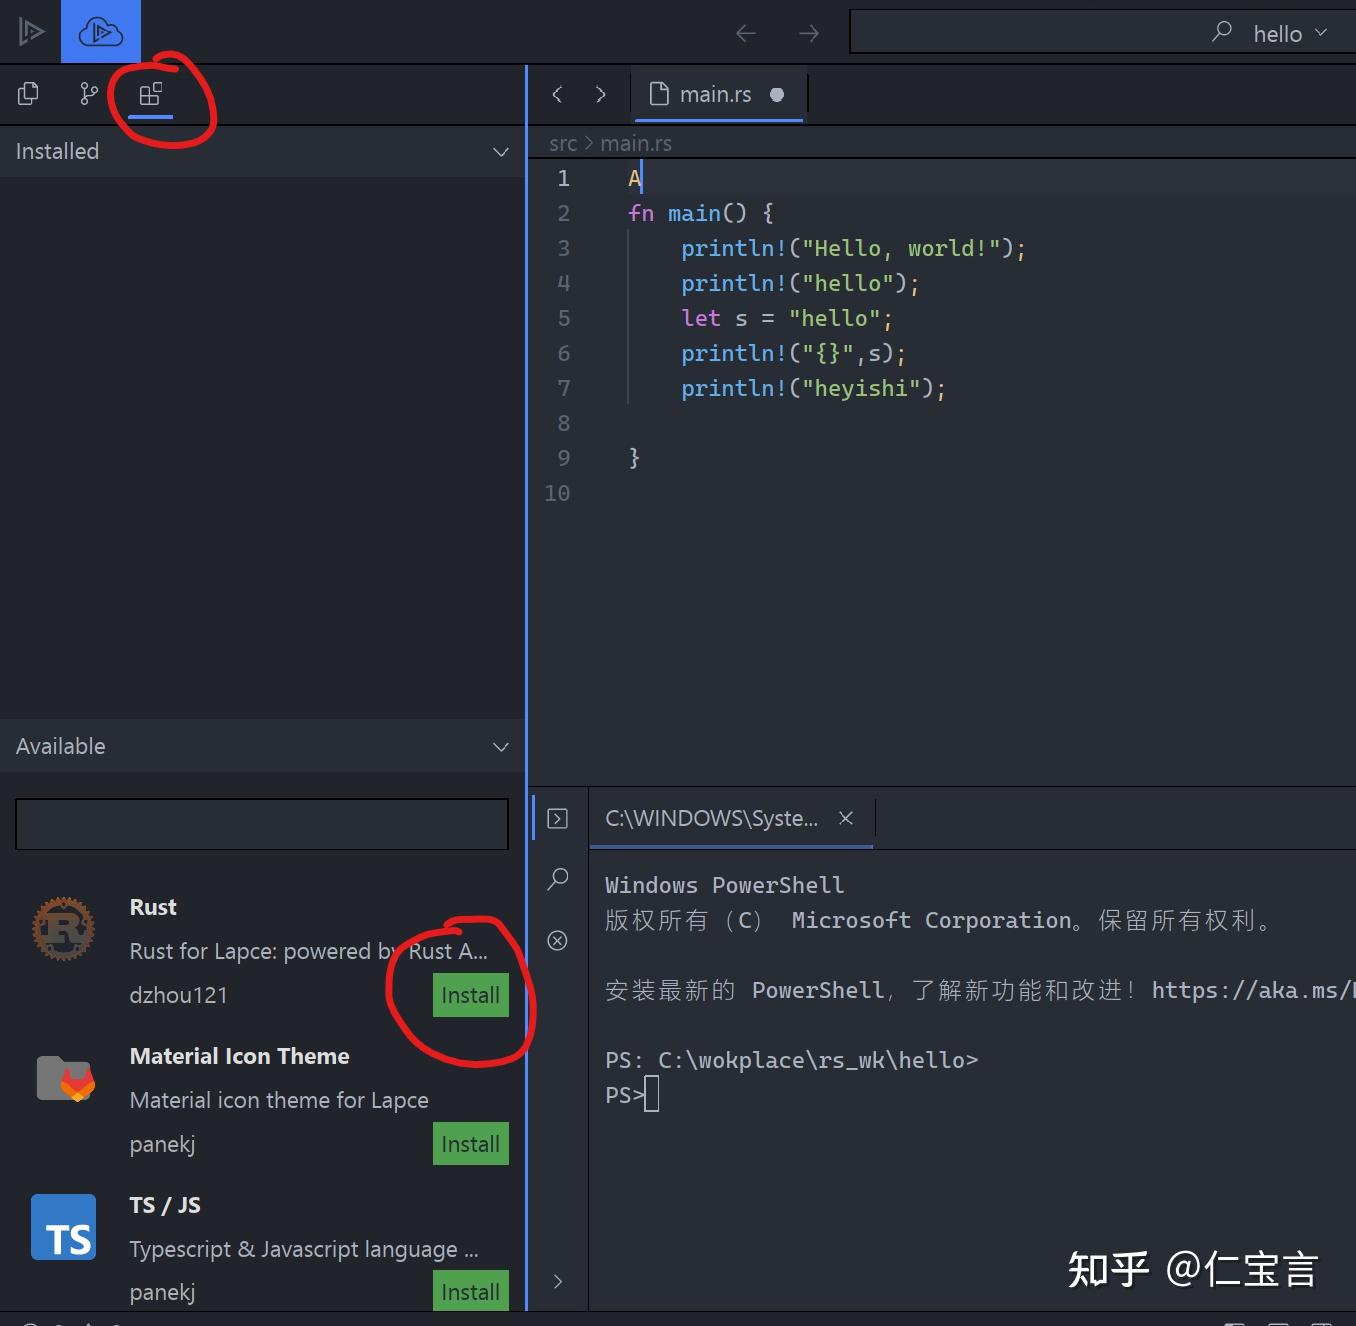
Task: Install the Rust plugin
Action: click(470, 995)
